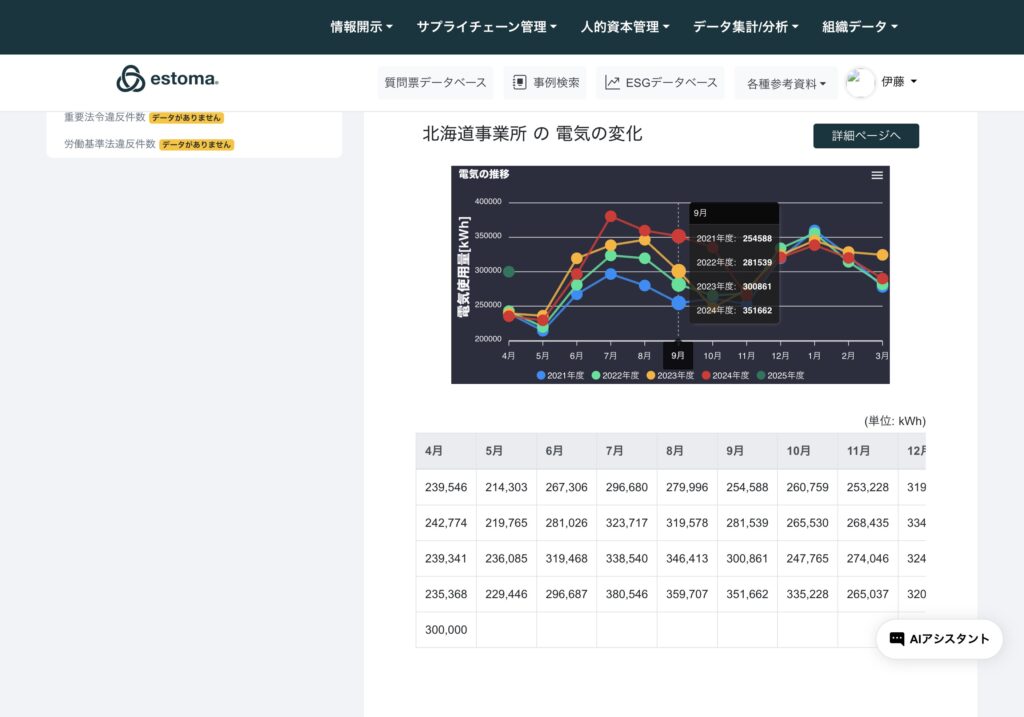The image size is (1024, 717).
Task: Click the 詳細ページへ button
Action: click(866, 136)
